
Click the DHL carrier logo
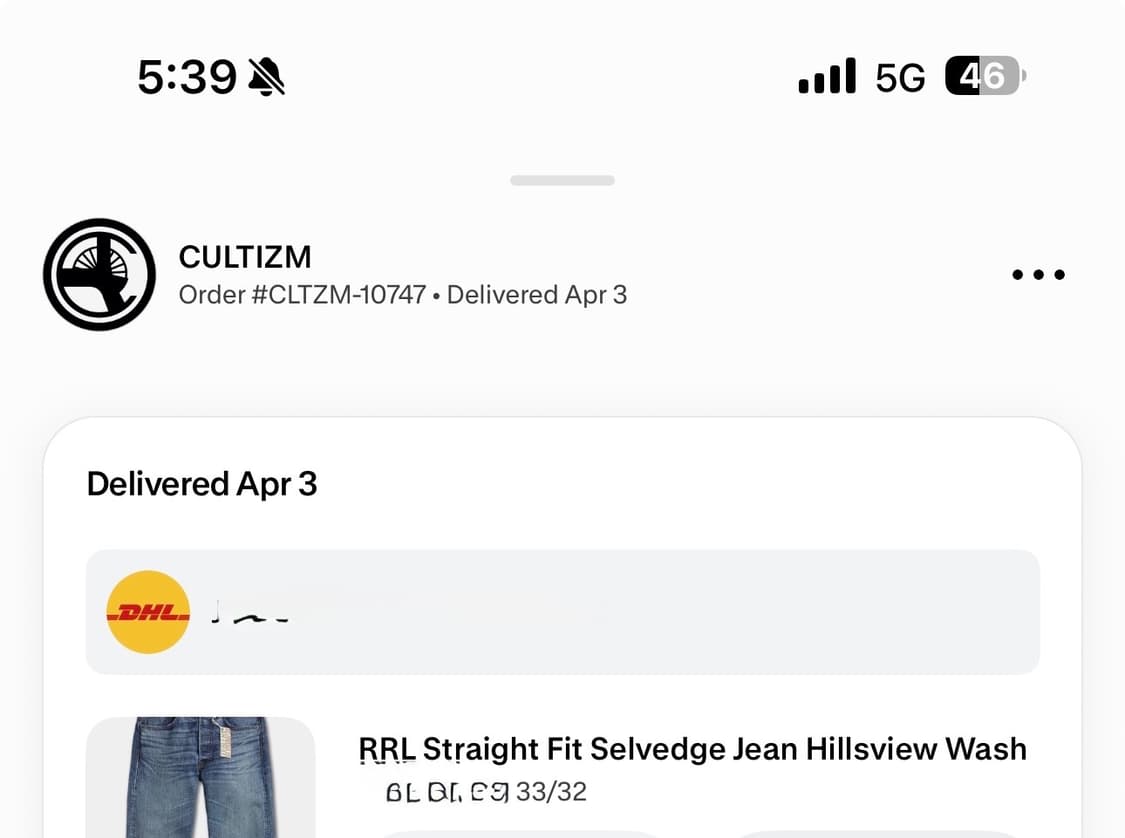point(147,611)
